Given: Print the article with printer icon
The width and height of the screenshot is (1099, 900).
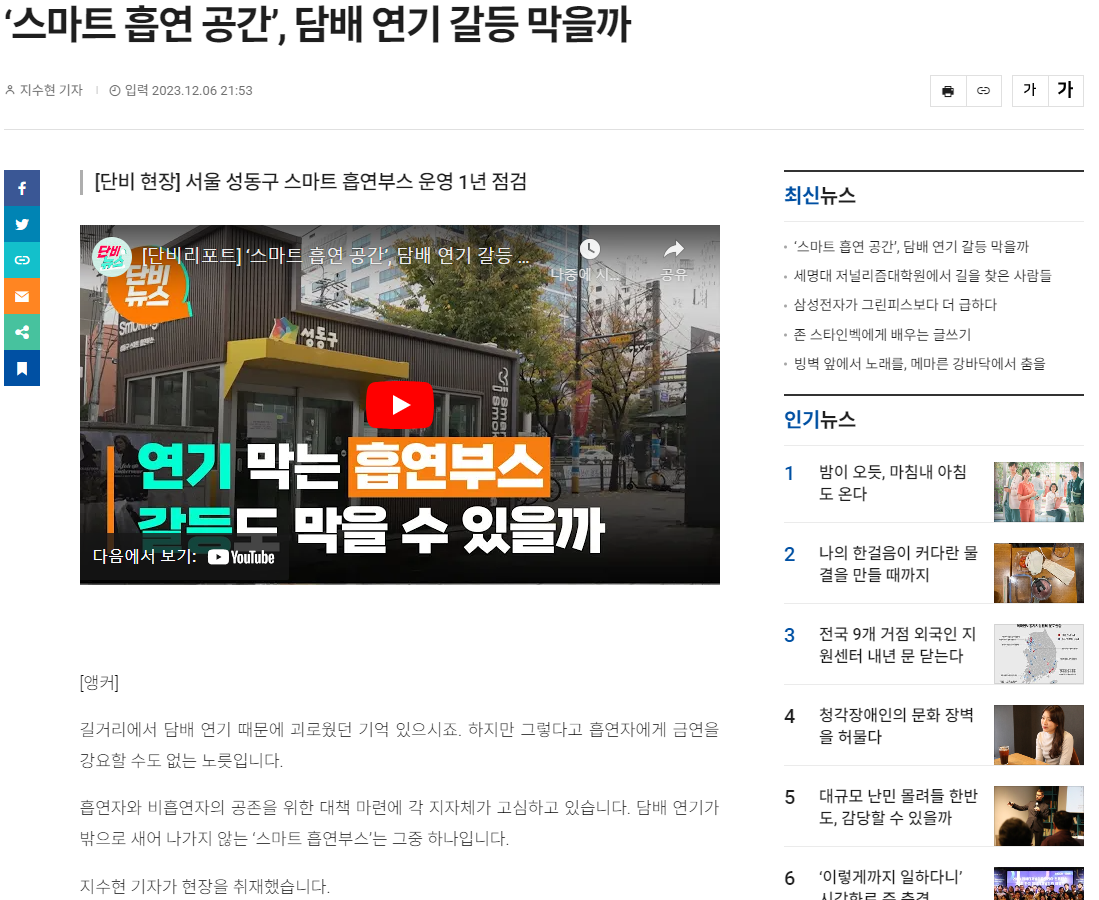Looking at the screenshot, I should point(948,91).
